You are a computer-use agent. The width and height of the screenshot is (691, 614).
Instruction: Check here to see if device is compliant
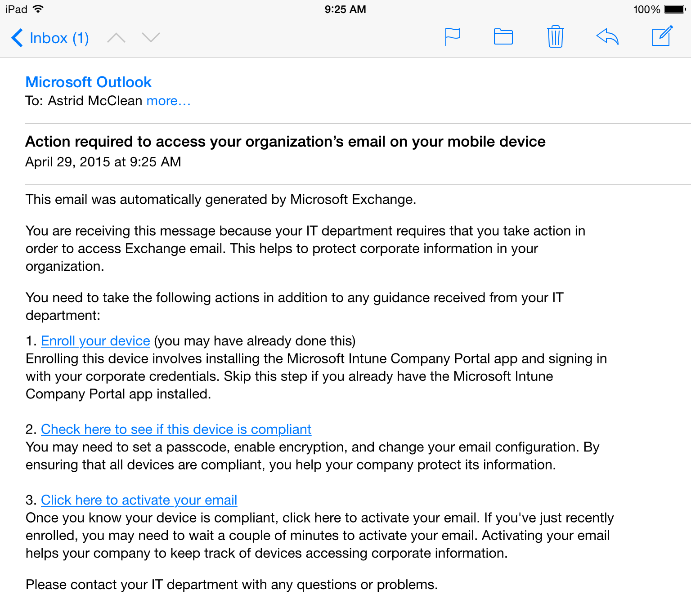176,429
